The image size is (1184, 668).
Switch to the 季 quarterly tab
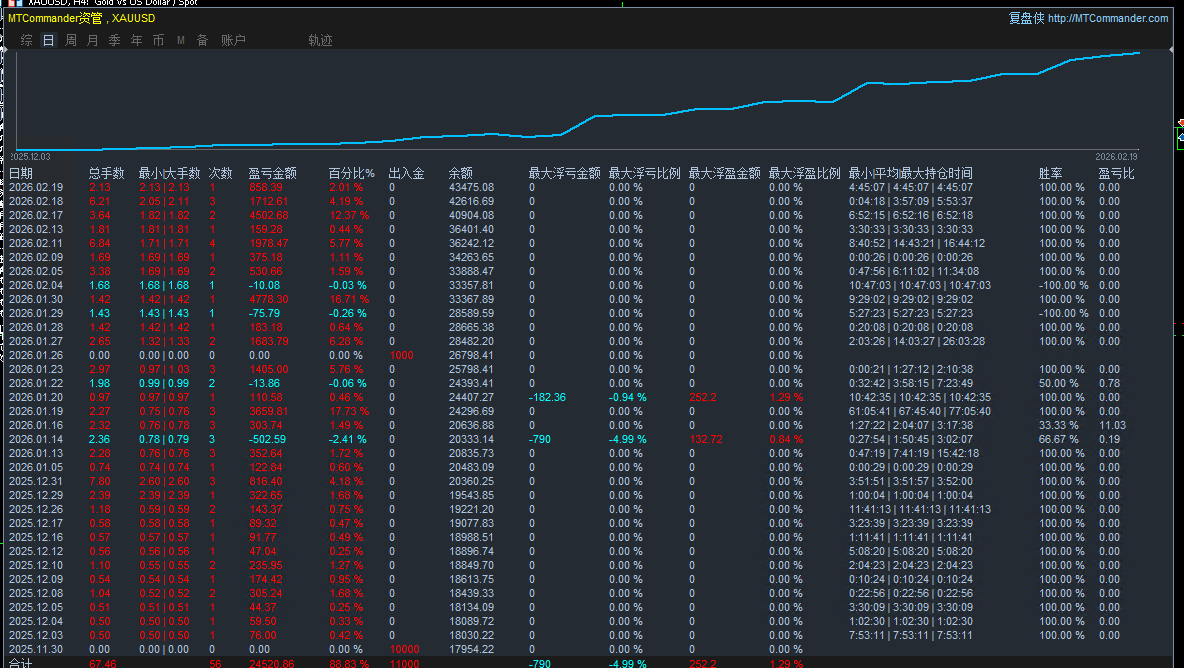pyautogui.click(x=115, y=40)
